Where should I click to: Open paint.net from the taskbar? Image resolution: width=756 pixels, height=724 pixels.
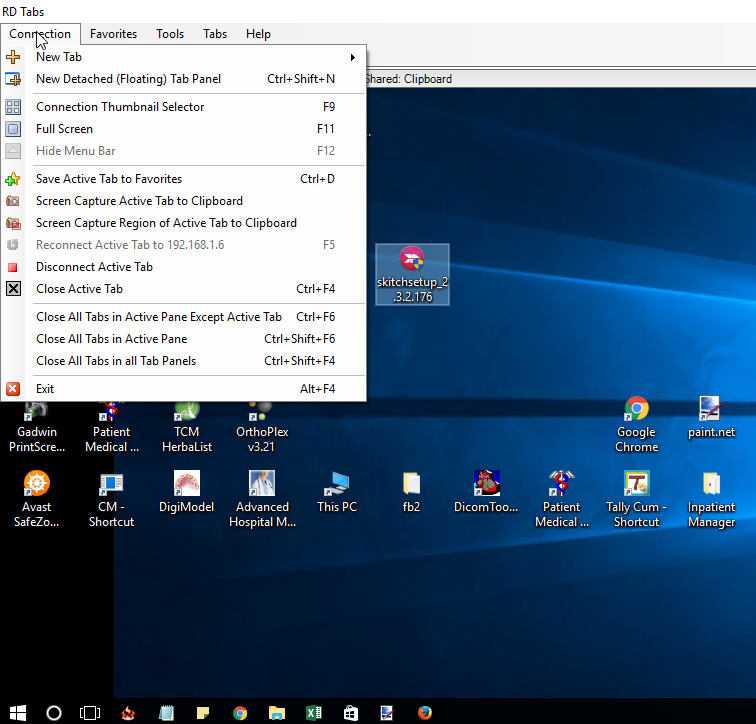pos(387,713)
